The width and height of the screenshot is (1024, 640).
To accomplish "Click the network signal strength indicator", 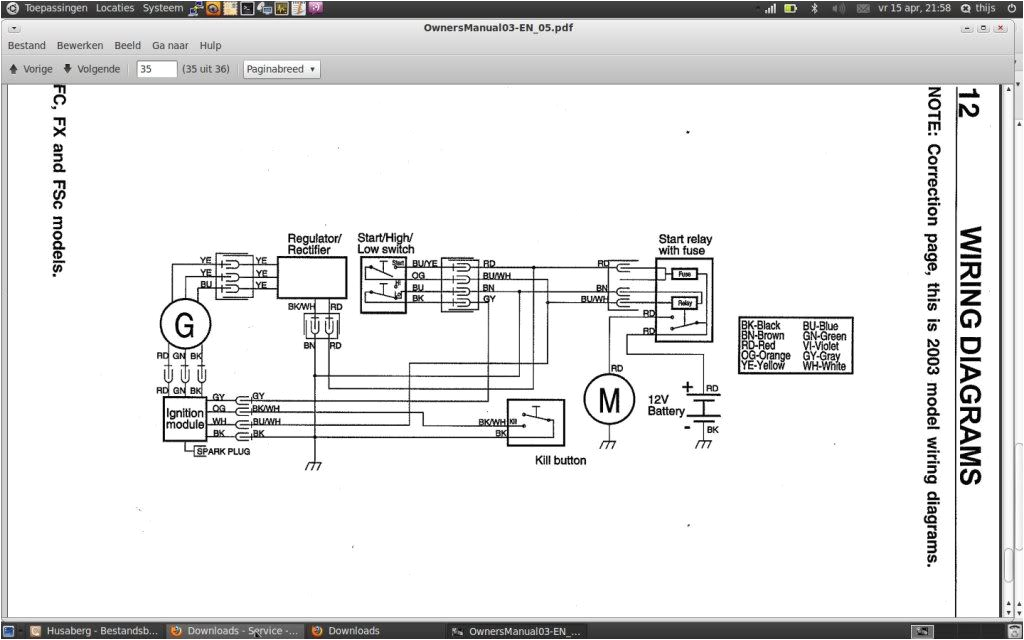I will (771, 8).
